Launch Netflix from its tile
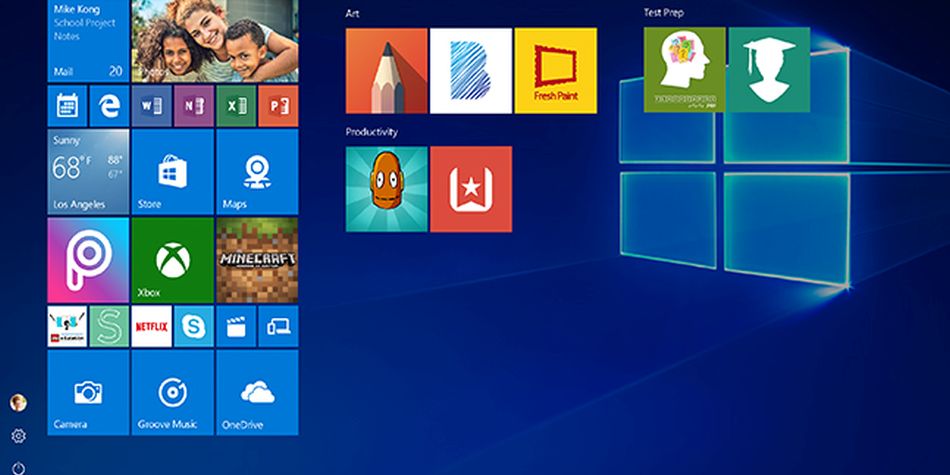This screenshot has width=950, height=475. 151,327
